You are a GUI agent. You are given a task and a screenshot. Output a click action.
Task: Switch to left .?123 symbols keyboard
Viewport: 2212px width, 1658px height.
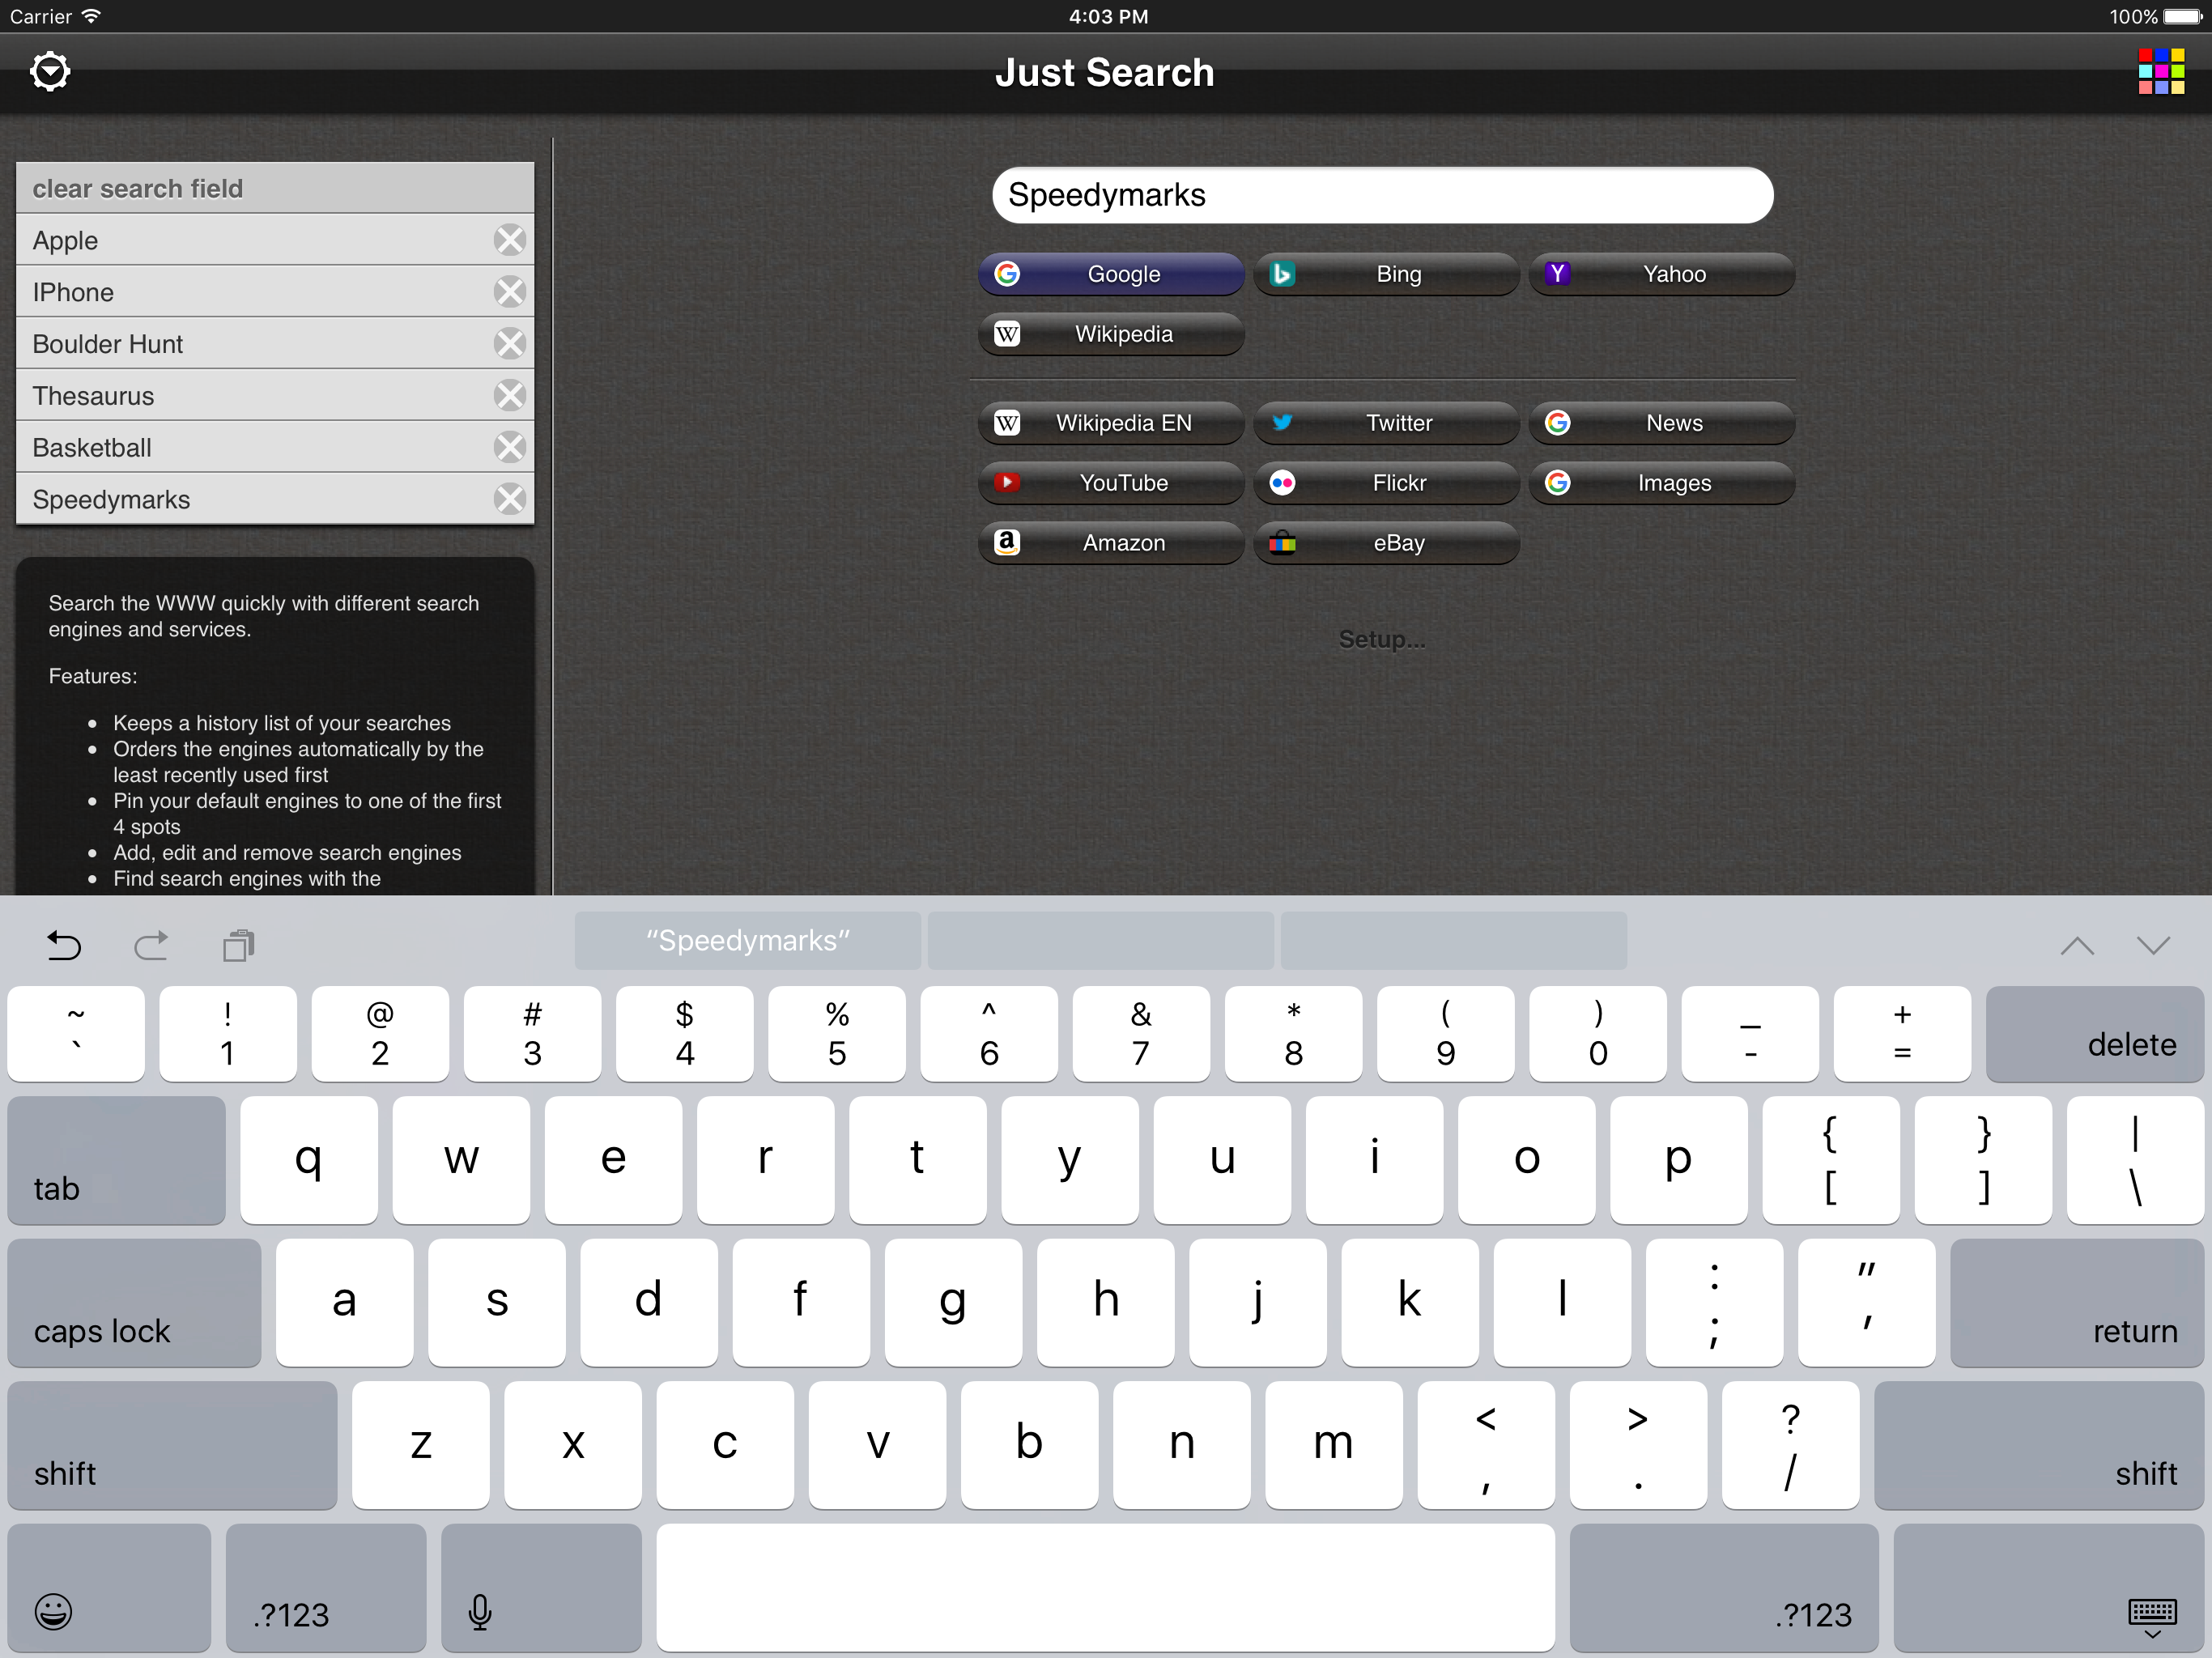tap(326, 1588)
